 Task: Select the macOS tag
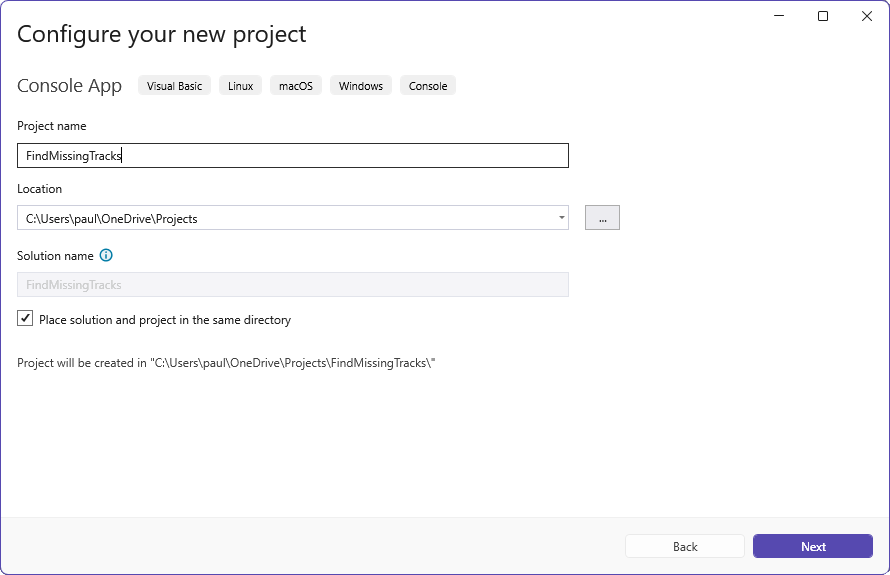[x=296, y=86]
